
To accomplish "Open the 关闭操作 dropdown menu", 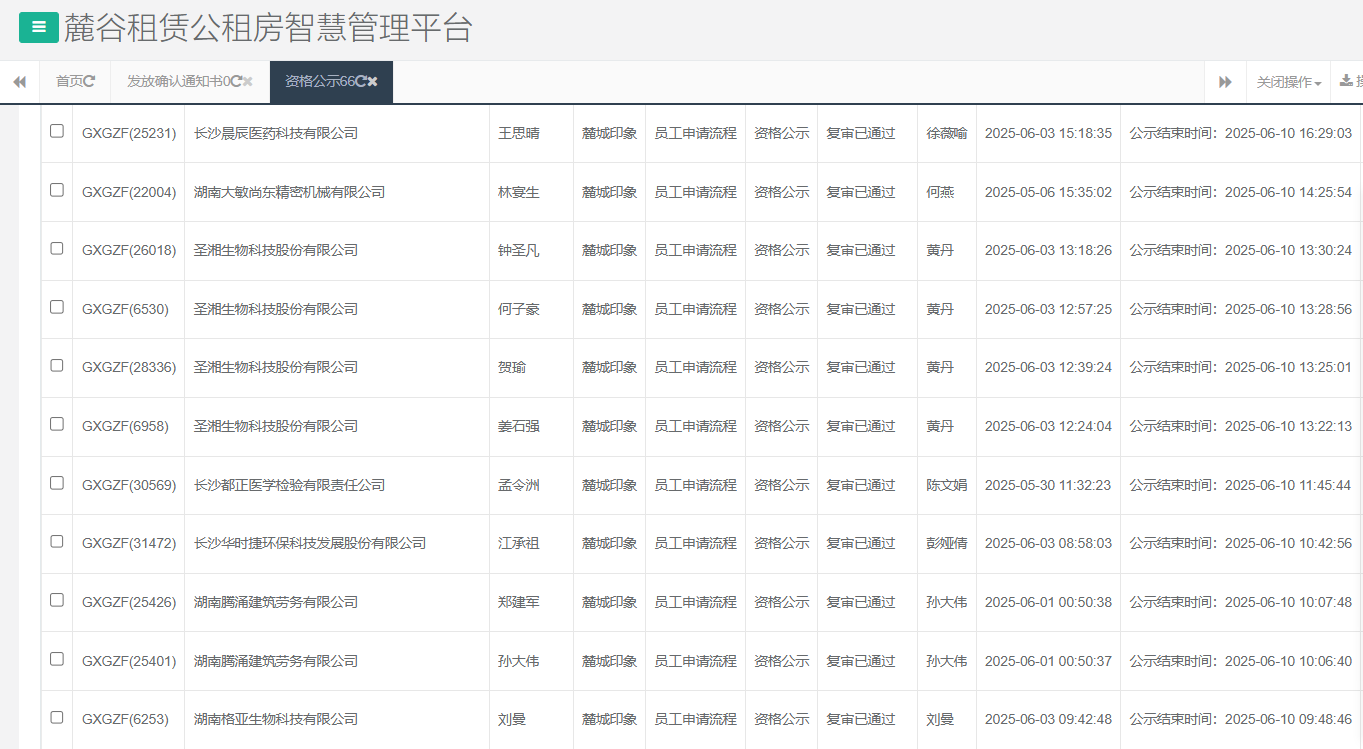I will tap(1288, 82).
